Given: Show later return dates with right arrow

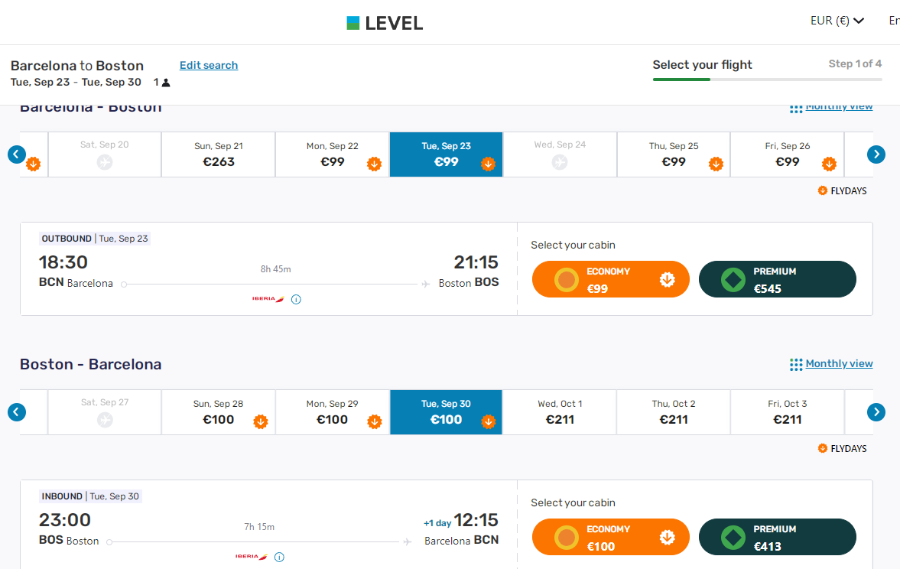Looking at the screenshot, I should [876, 412].
